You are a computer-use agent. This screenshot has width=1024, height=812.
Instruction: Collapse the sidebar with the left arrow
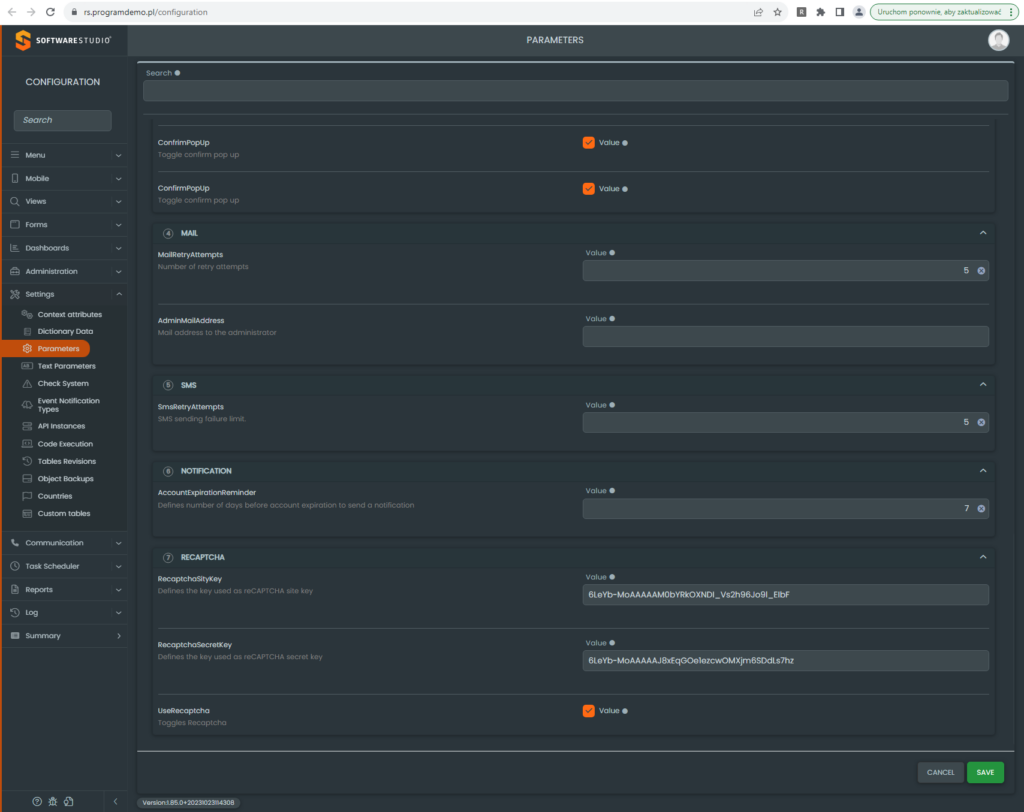click(x=114, y=801)
